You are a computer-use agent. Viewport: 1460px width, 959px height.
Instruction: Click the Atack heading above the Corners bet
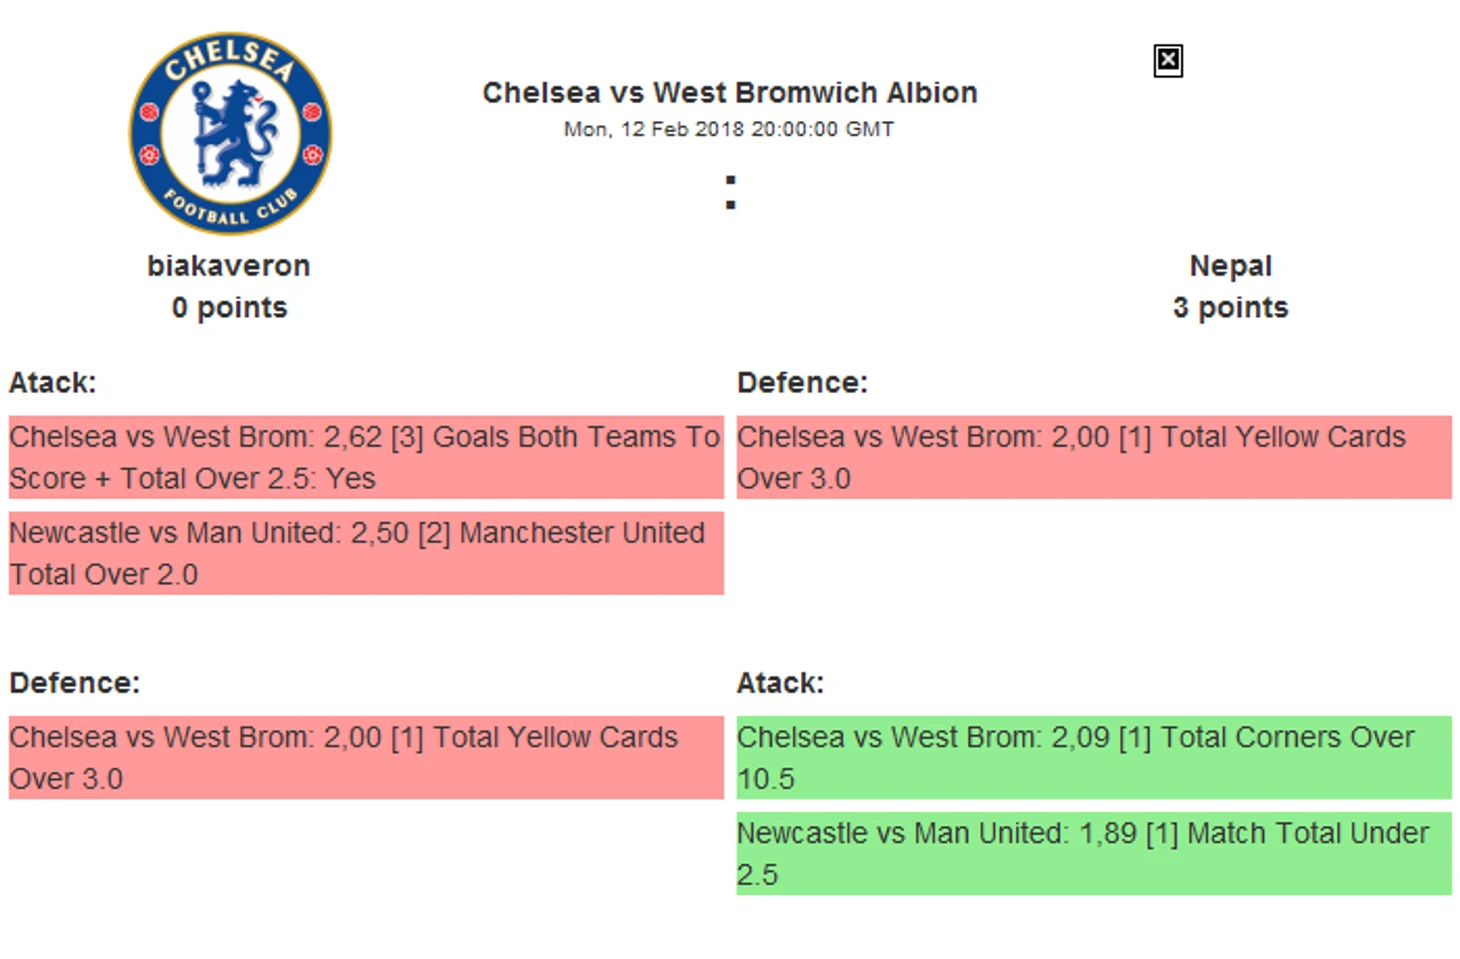780,683
